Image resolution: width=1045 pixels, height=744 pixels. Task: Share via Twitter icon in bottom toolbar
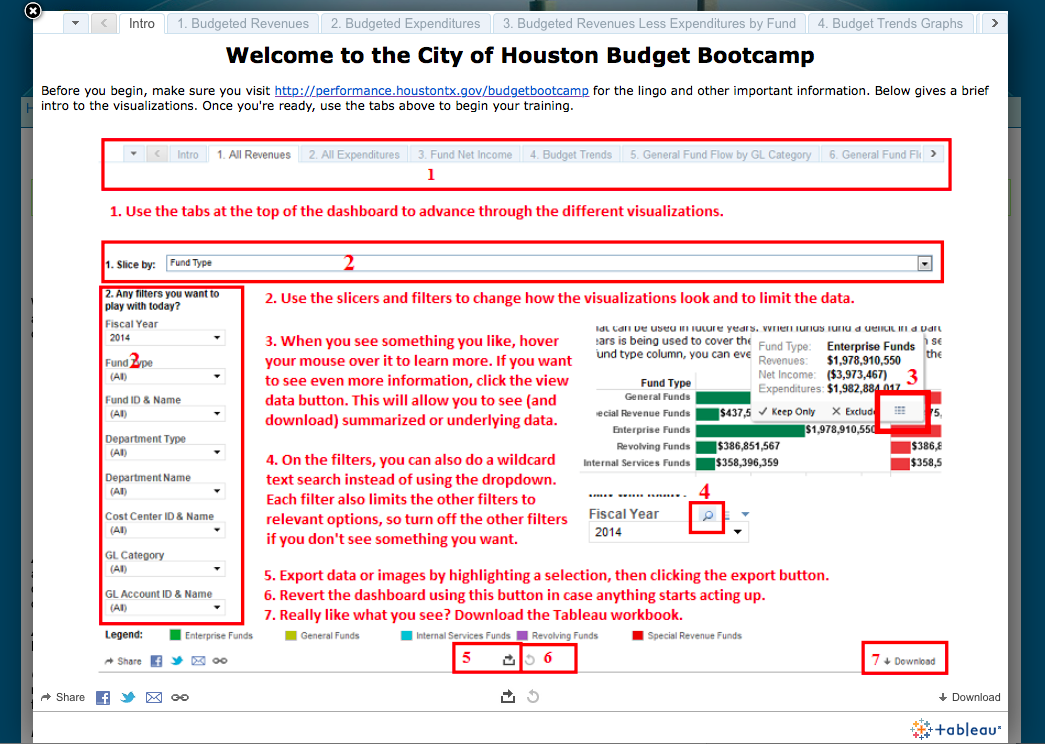coord(128,697)
